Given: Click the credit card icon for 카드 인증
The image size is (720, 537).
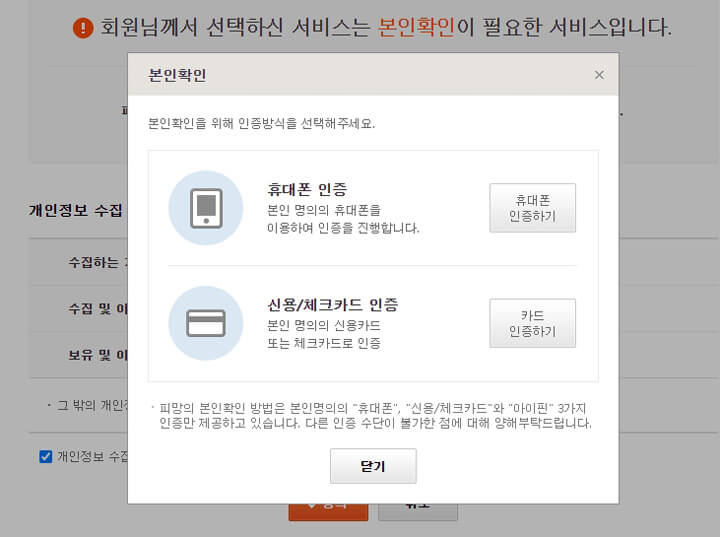Looking at the screenshot, I should [x=206, y=323].
